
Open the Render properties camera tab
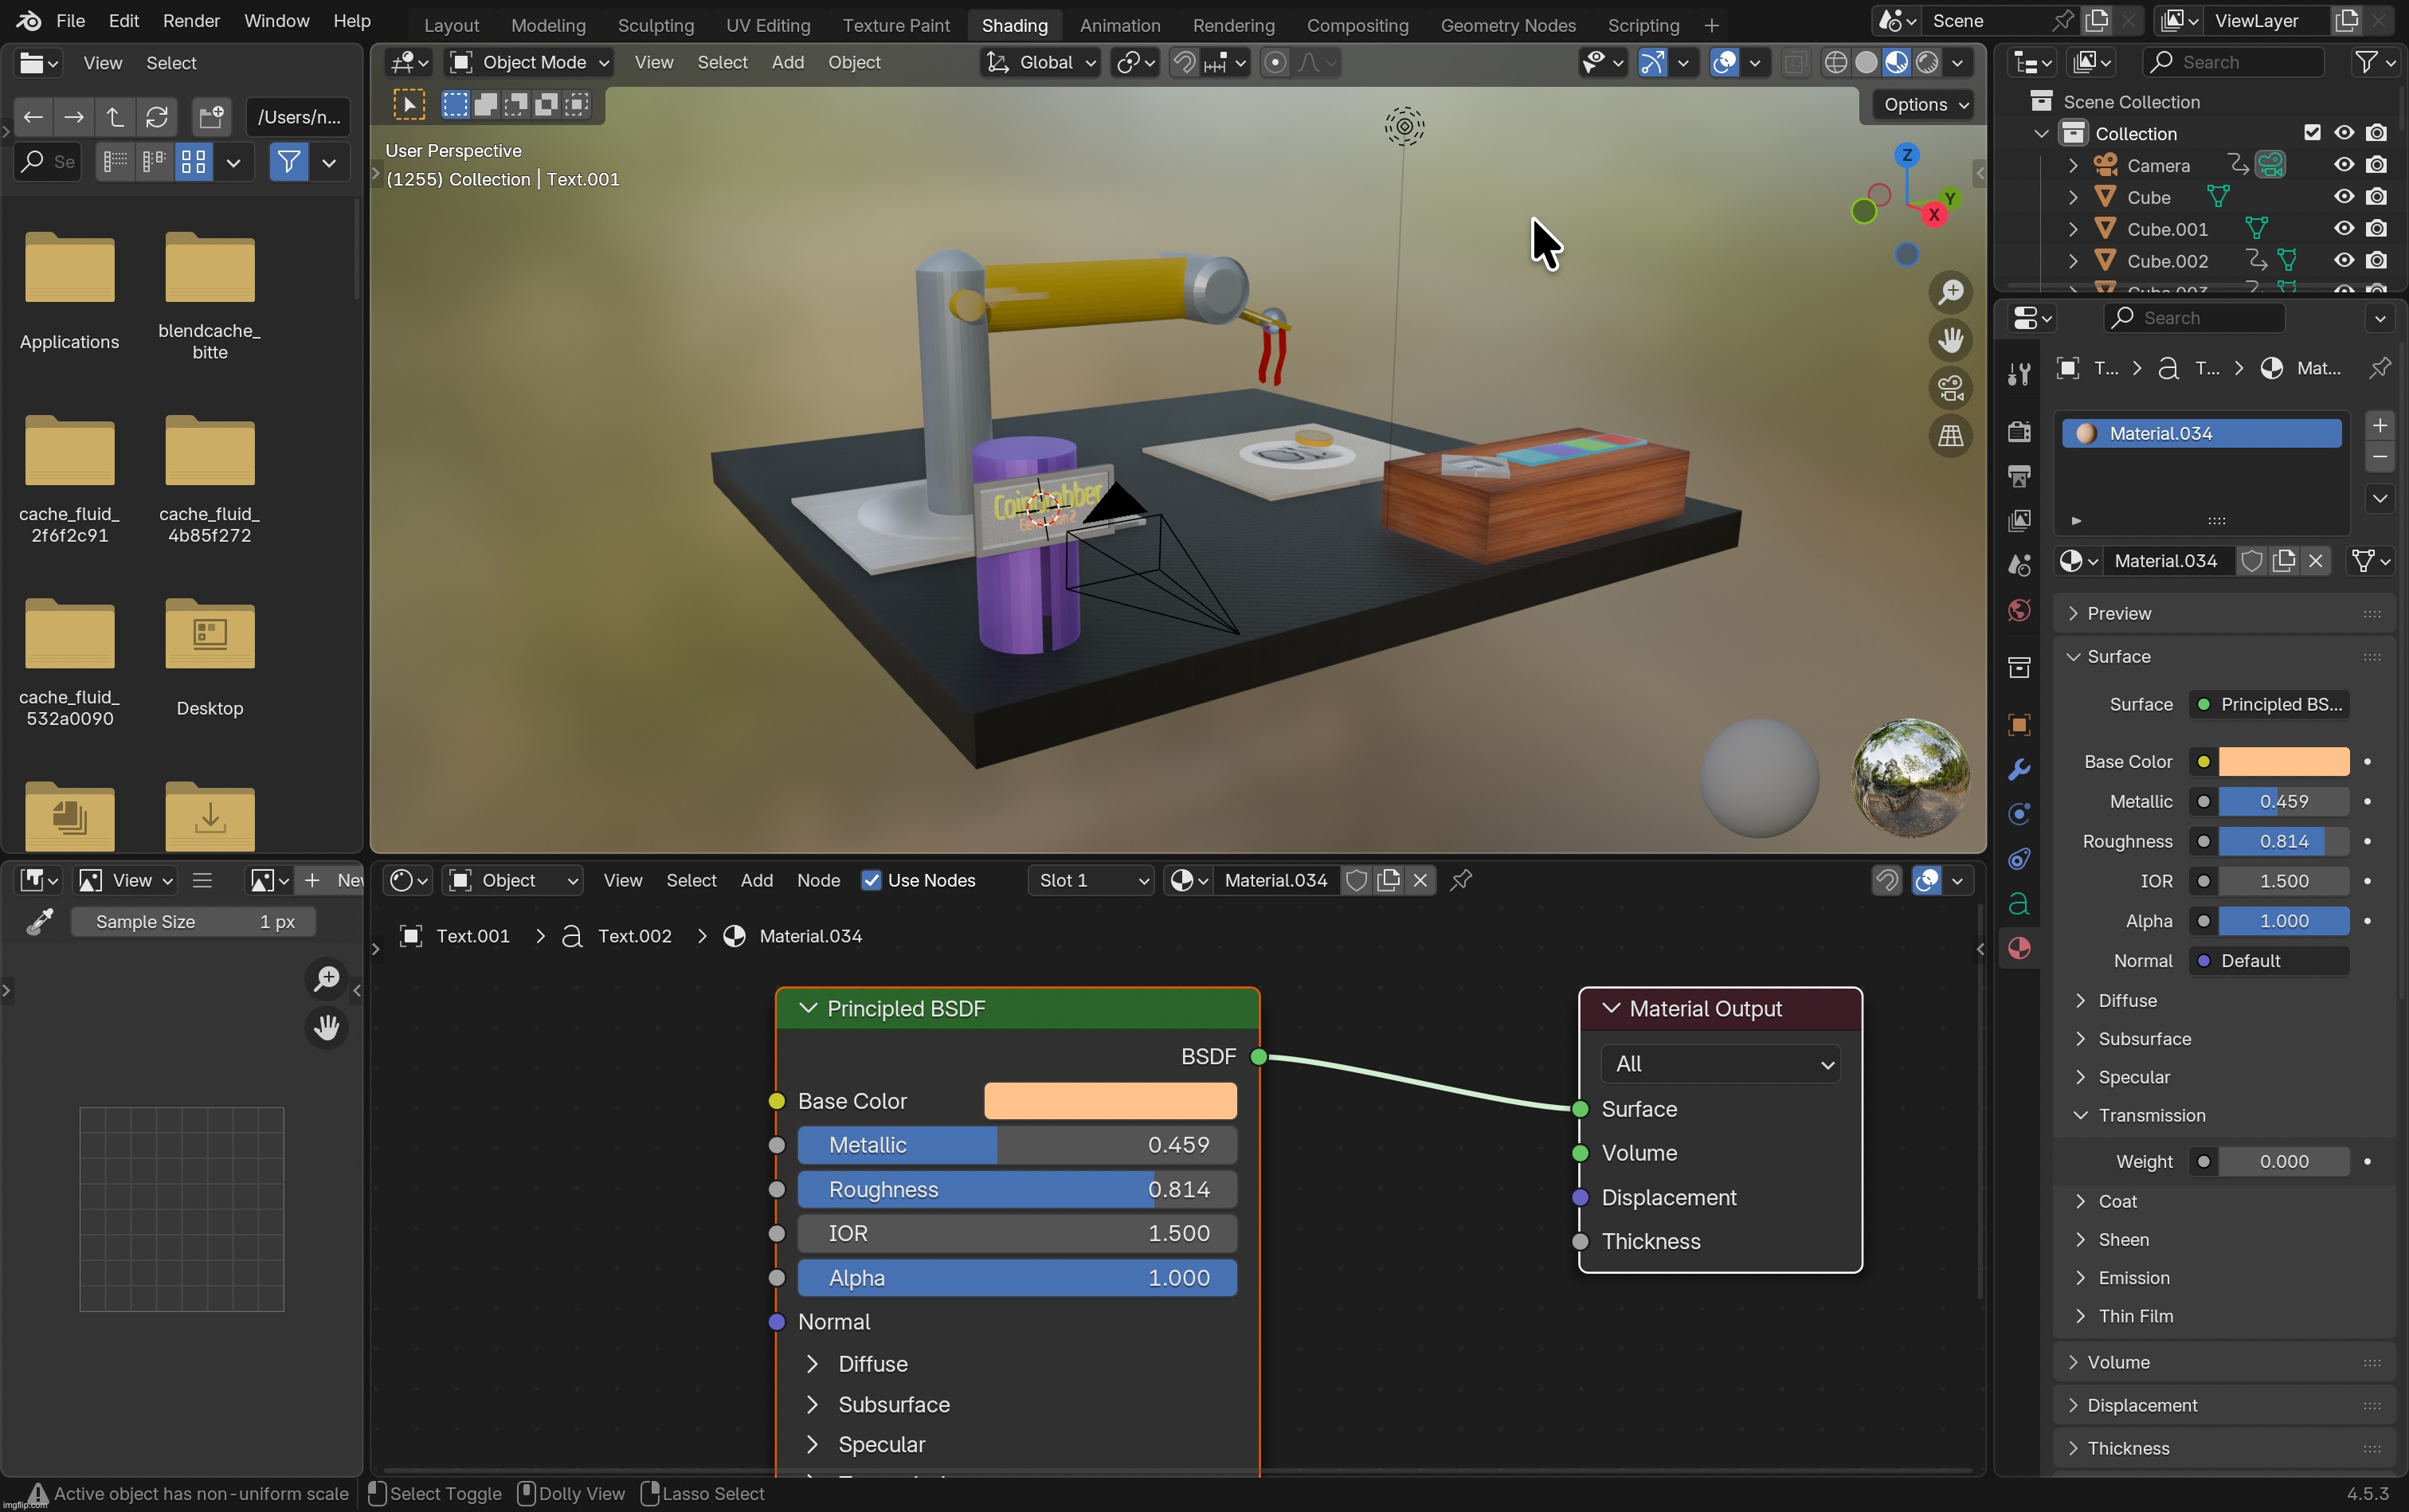(2018, 431)
